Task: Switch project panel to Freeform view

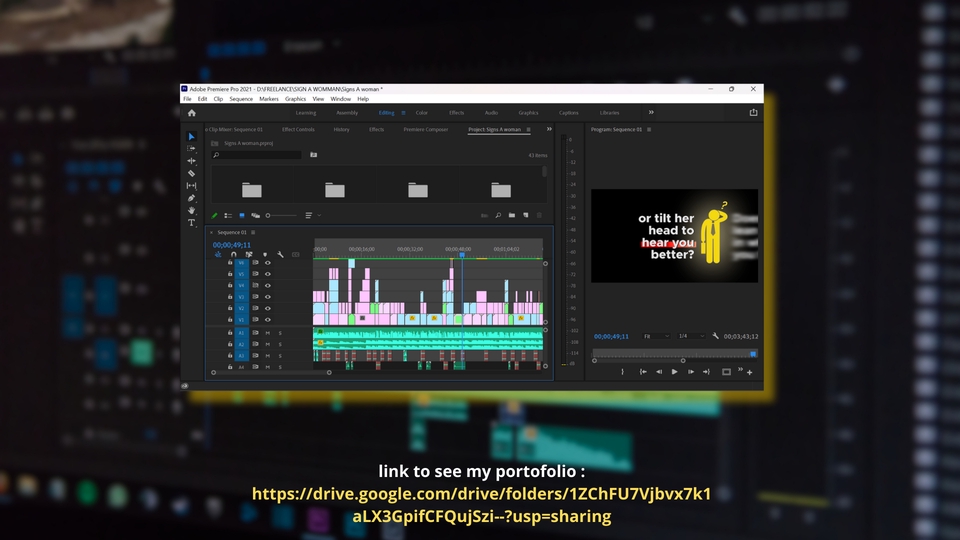Action: tap(255, 216)
